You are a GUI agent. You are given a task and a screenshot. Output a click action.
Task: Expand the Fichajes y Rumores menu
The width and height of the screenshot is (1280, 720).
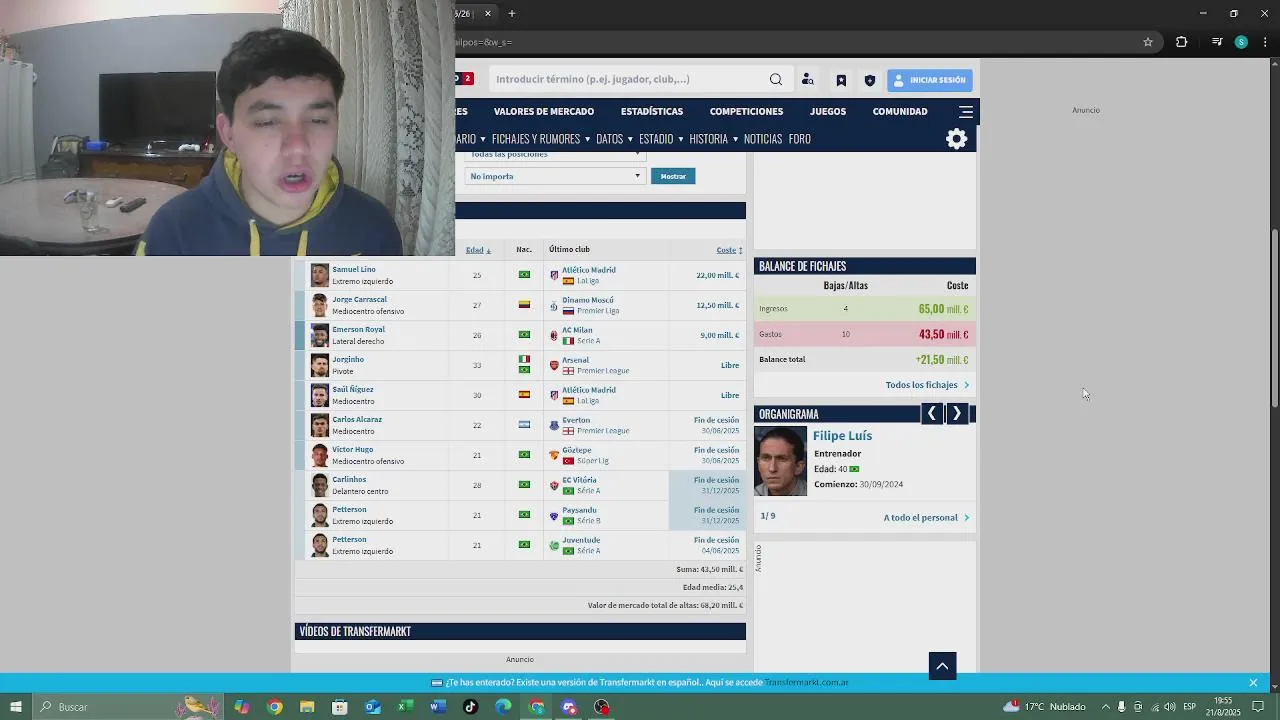coord(541,139)
